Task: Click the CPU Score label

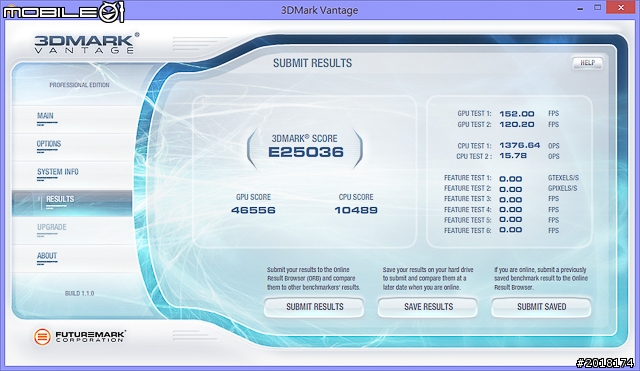Action: [x=356, y=197]
